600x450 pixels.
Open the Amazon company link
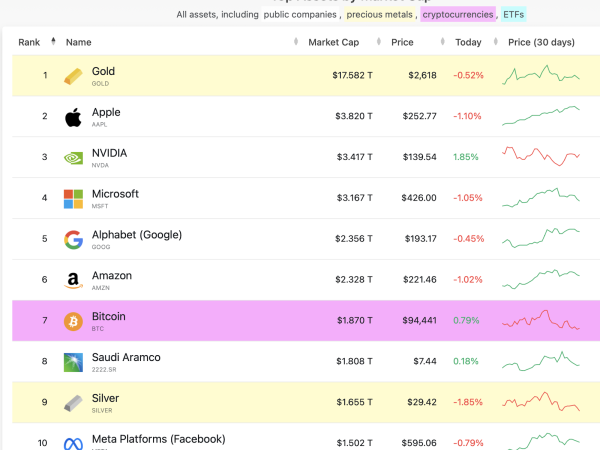[112, 276]
